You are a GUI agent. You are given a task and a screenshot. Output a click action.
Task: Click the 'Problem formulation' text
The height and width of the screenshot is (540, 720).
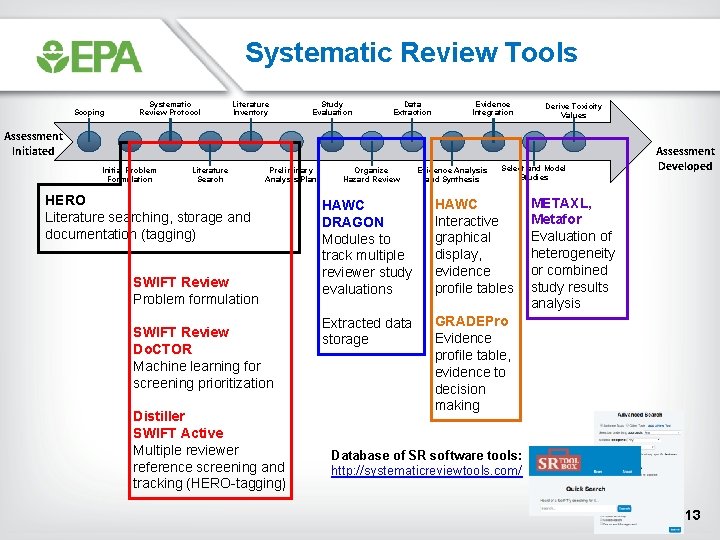(196, 299)
